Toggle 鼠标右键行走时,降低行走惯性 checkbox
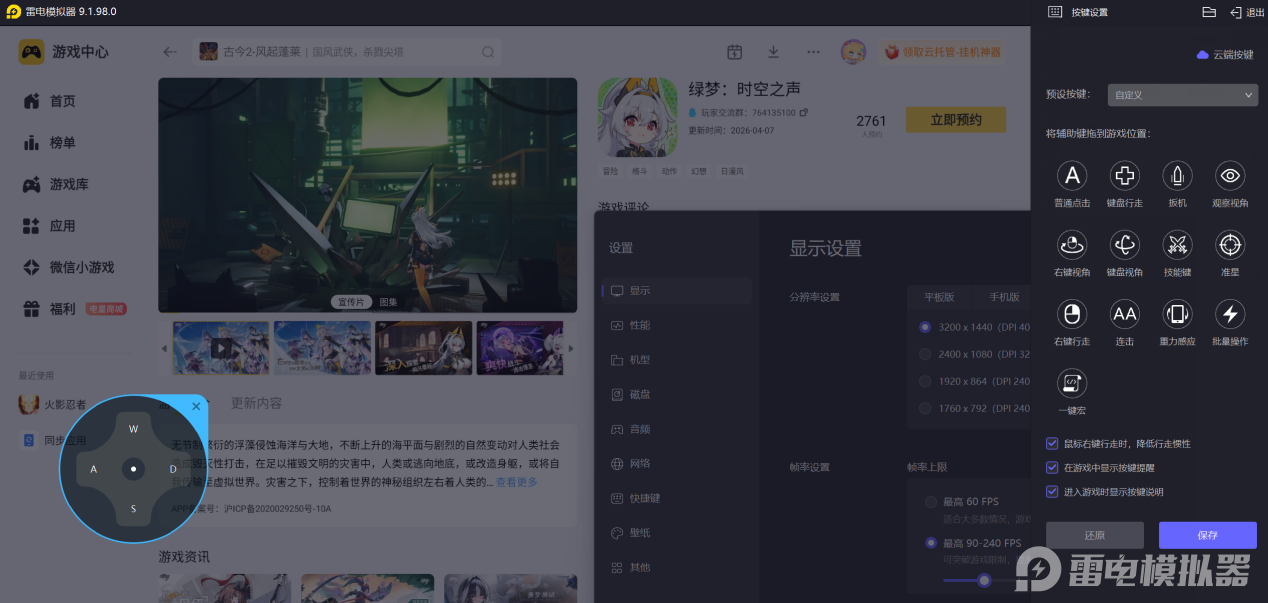1268x603 pixels. (x=1052, y=443)
